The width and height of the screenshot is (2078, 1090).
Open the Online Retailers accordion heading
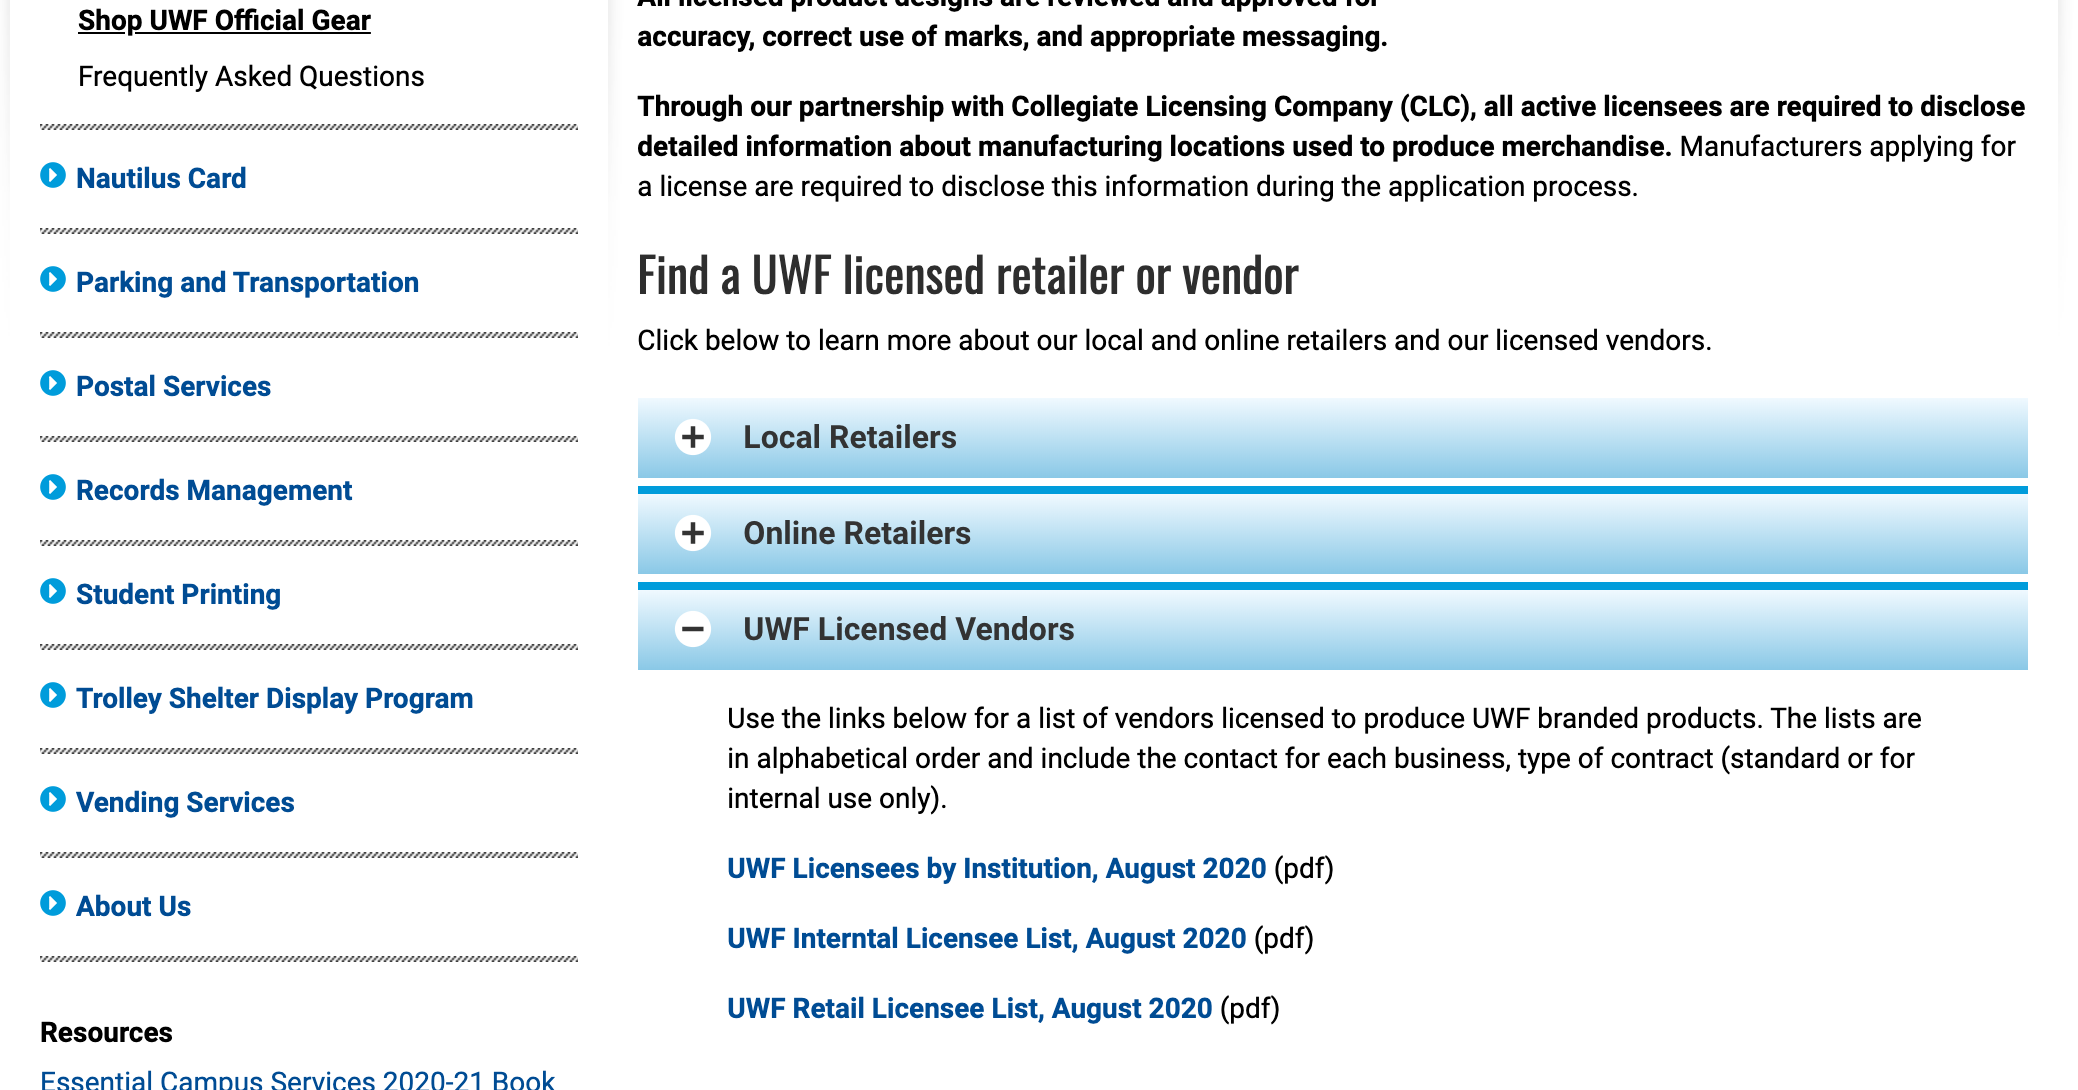click(x=1332, y=534)
